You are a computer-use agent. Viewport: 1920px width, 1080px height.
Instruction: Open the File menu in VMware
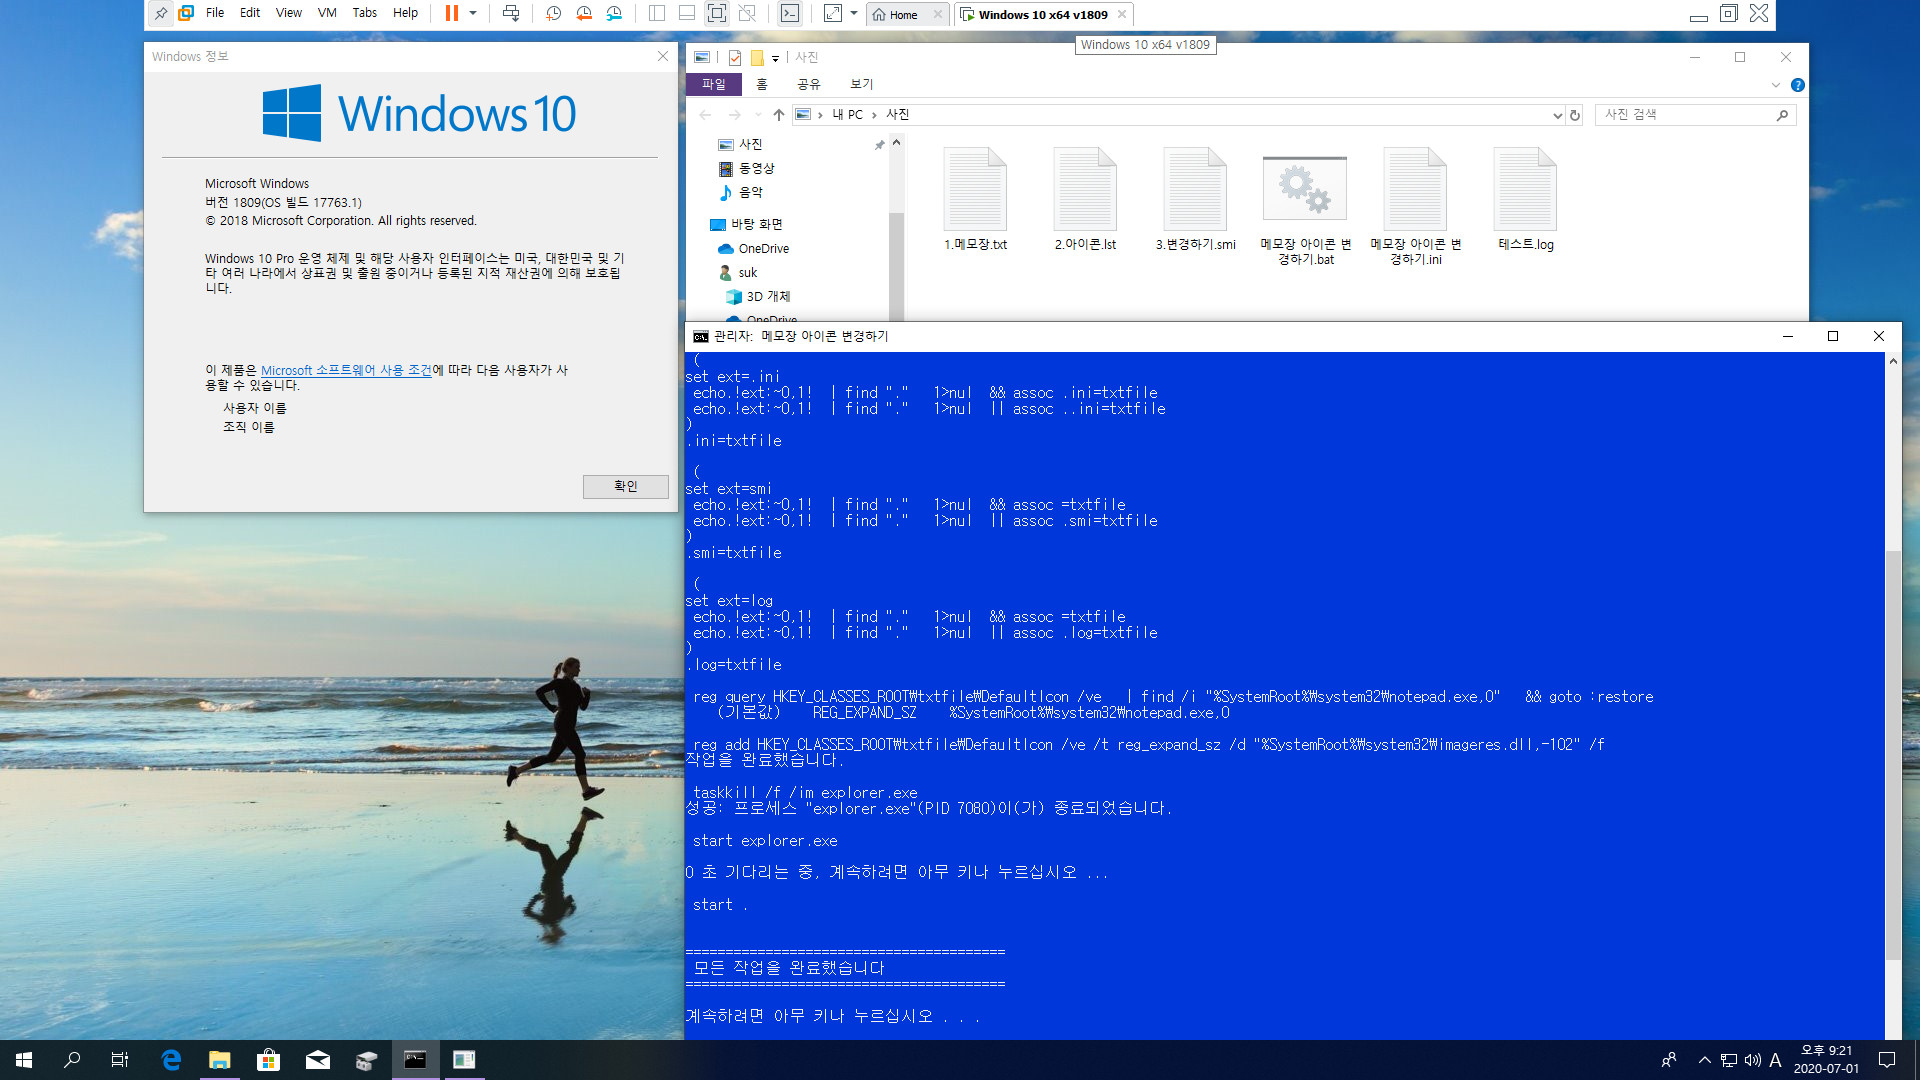coord(215,13)
